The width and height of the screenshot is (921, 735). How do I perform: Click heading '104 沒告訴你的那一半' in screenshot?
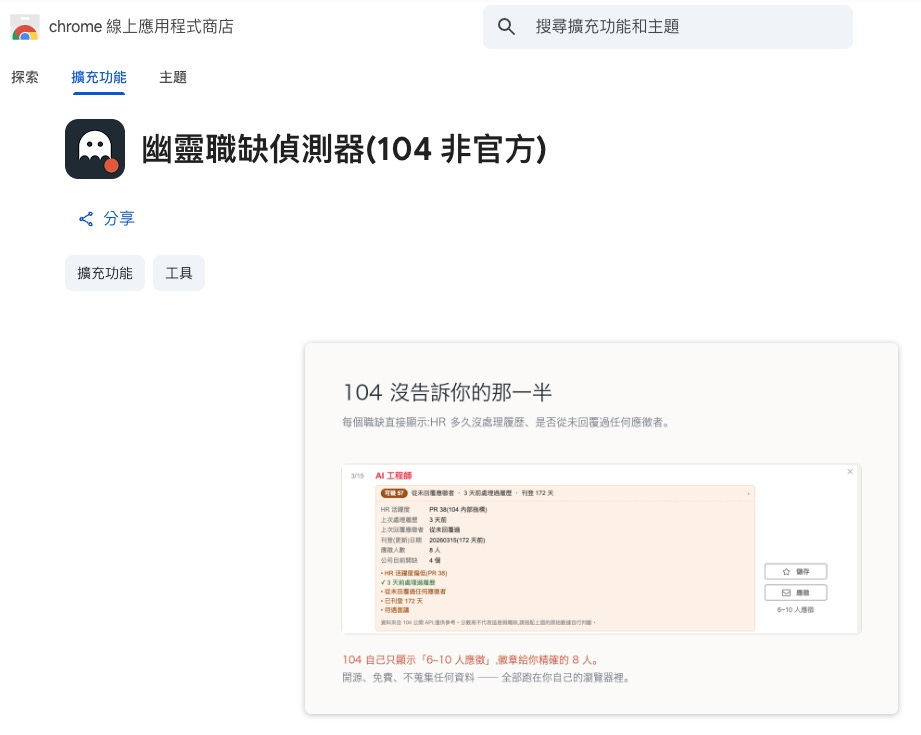coord(448,392)
